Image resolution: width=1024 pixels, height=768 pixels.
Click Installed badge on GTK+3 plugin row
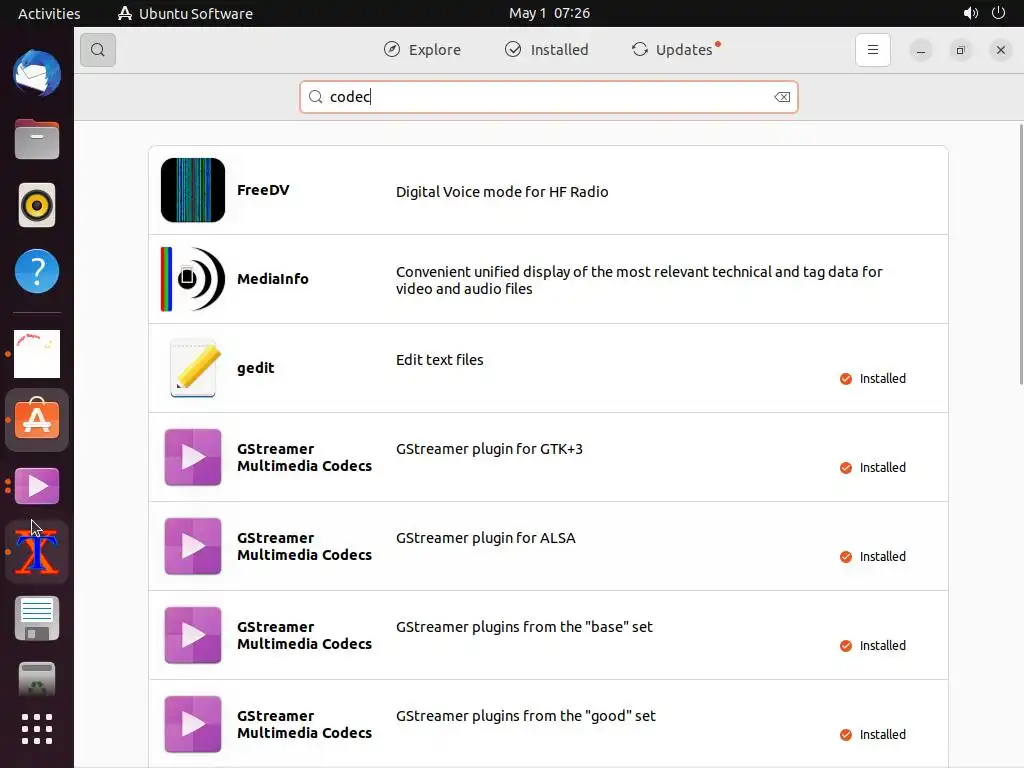pos(872,468)
